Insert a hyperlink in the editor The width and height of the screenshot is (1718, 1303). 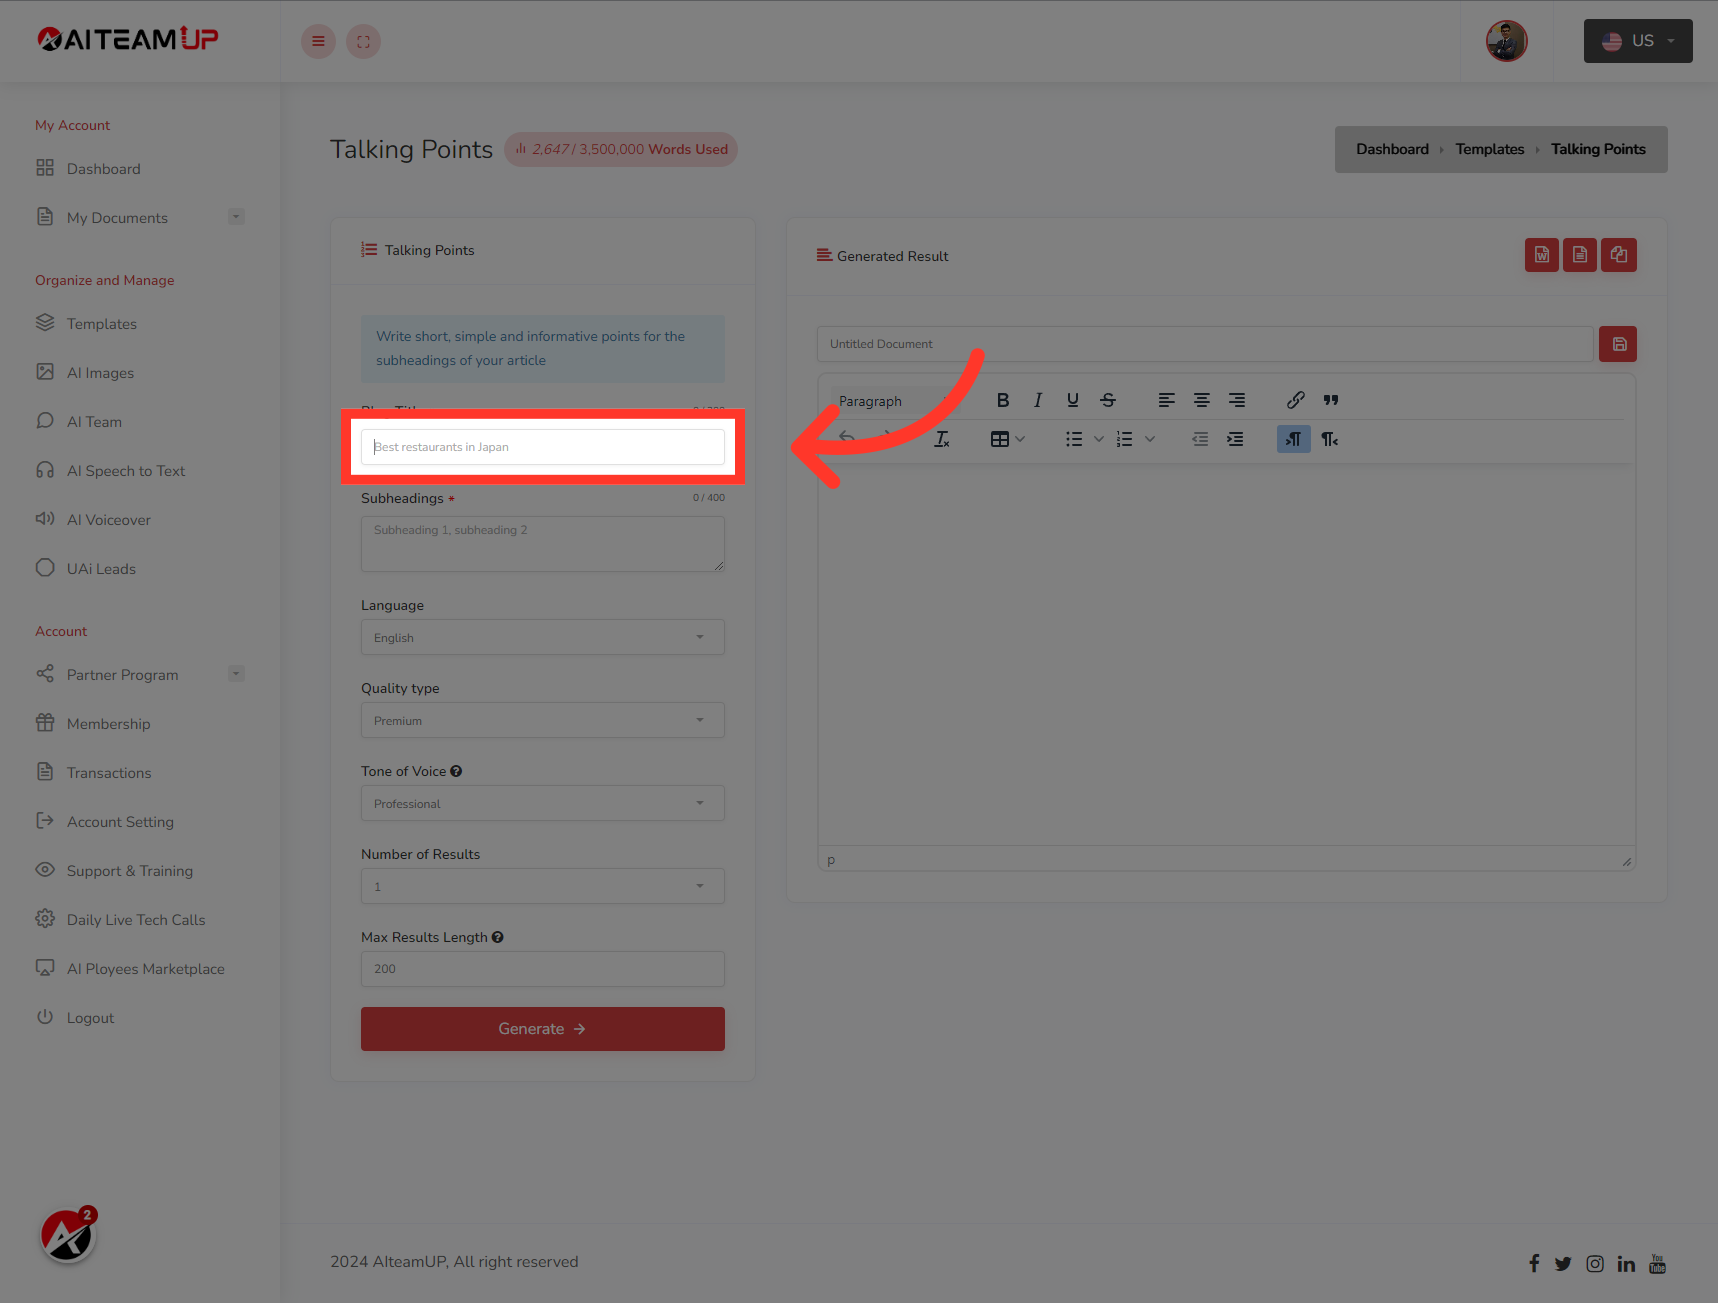pyautogui.click(x=1295, y=400)
